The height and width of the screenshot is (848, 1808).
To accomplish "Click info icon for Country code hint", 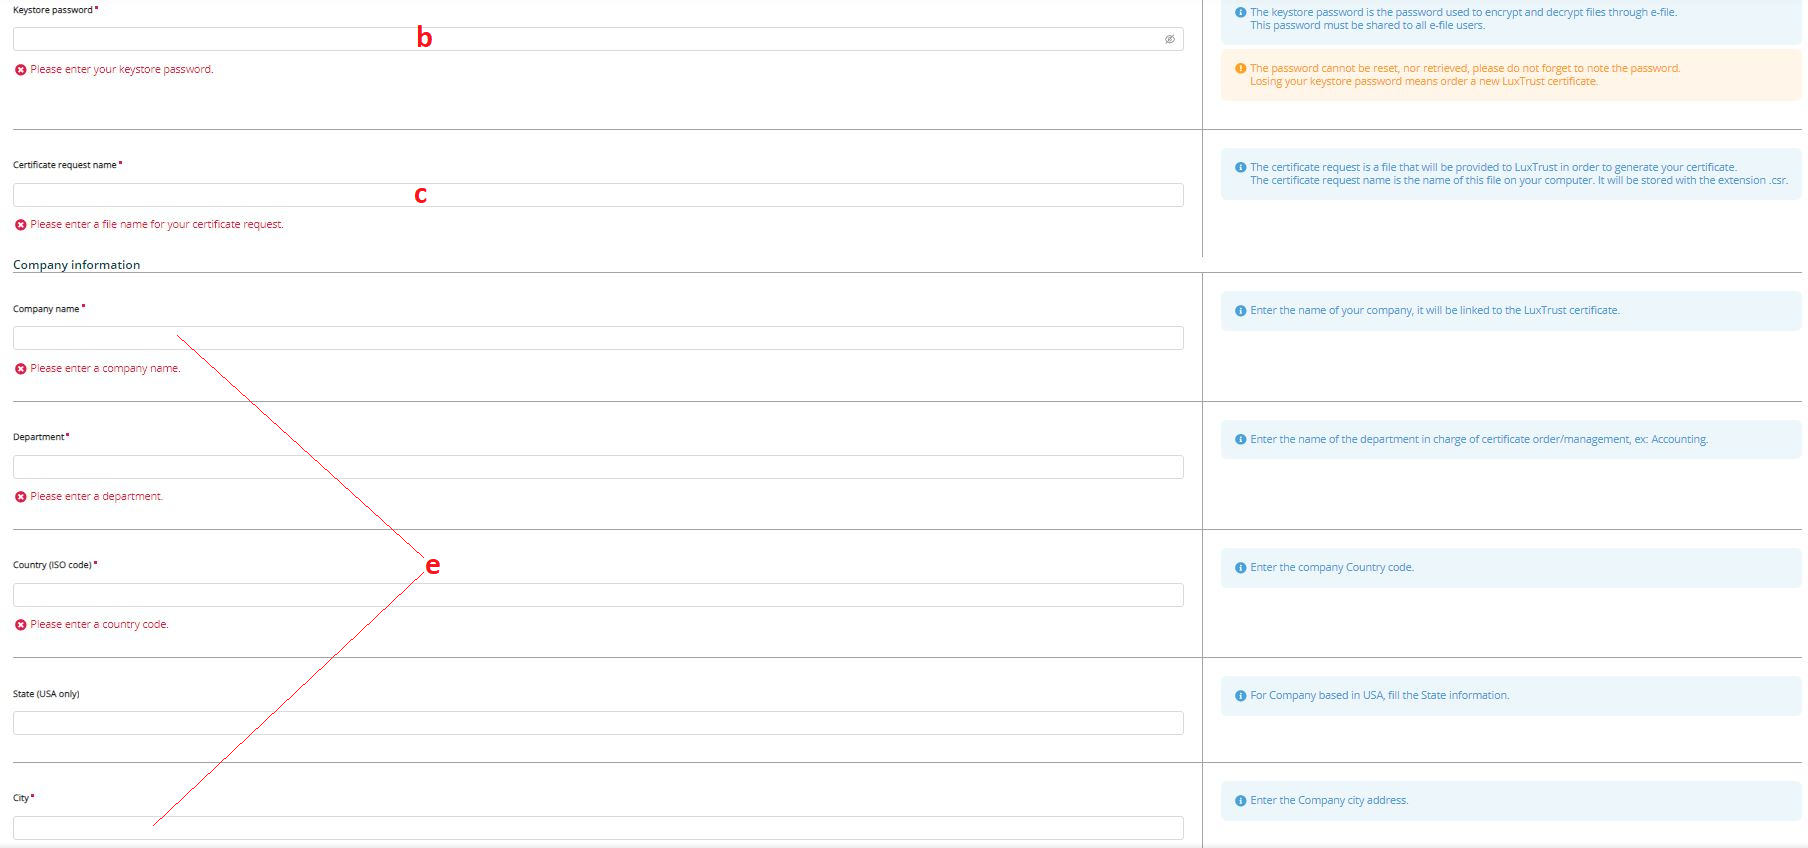I will click(x=1240, y=568).
